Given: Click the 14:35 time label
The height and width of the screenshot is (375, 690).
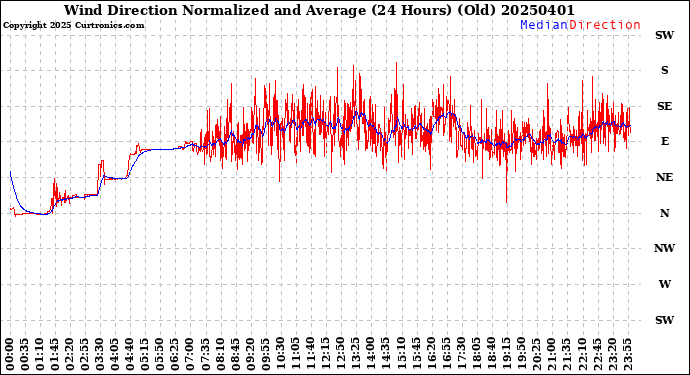Looking at the screenshot, I should [386, 354].
